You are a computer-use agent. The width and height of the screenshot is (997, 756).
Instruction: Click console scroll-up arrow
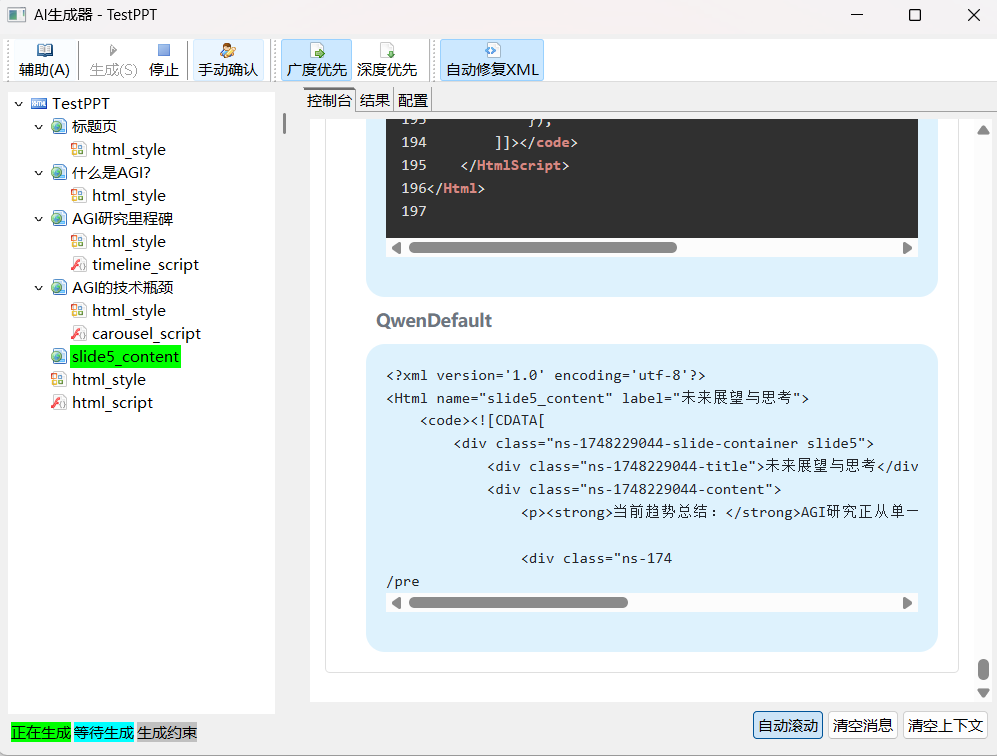983,130
